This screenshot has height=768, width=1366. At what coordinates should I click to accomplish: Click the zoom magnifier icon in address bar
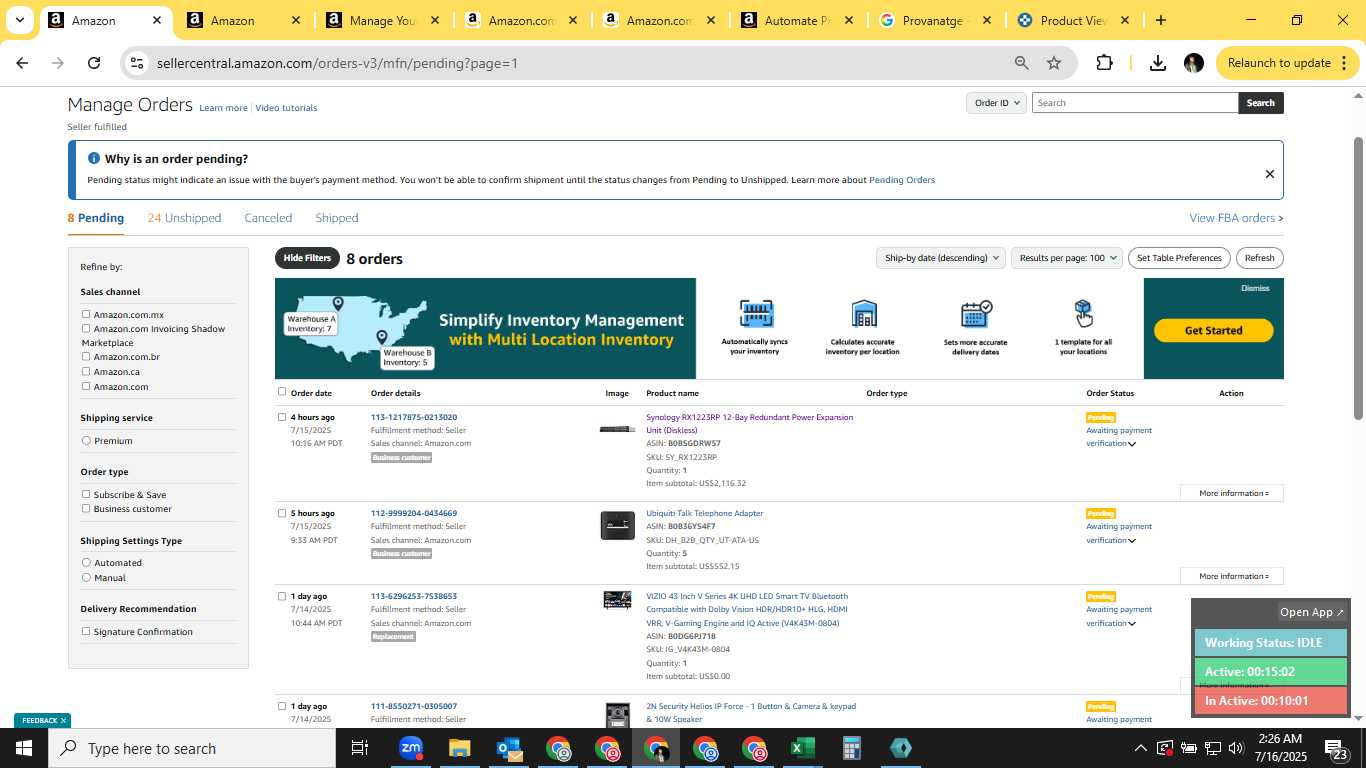[1021, 63]
